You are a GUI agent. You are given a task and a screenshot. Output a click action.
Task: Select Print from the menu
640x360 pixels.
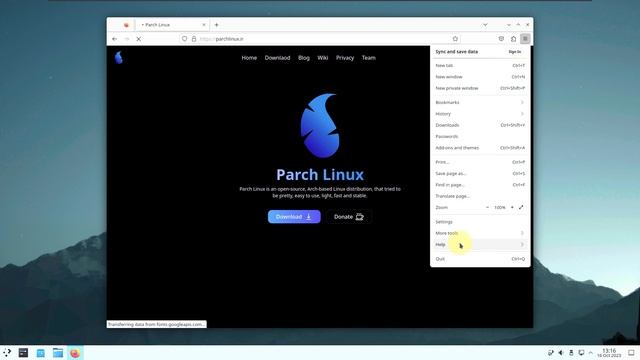(x=480, y=162)
